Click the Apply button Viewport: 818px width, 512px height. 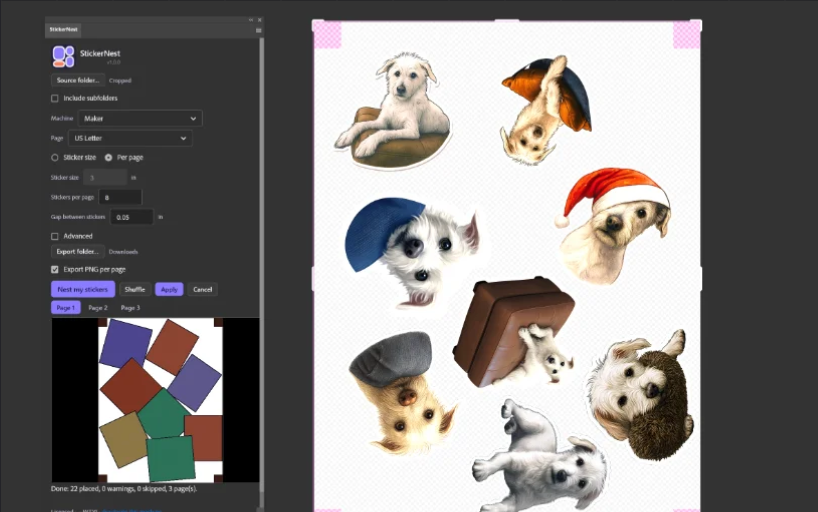click(169, 289)
